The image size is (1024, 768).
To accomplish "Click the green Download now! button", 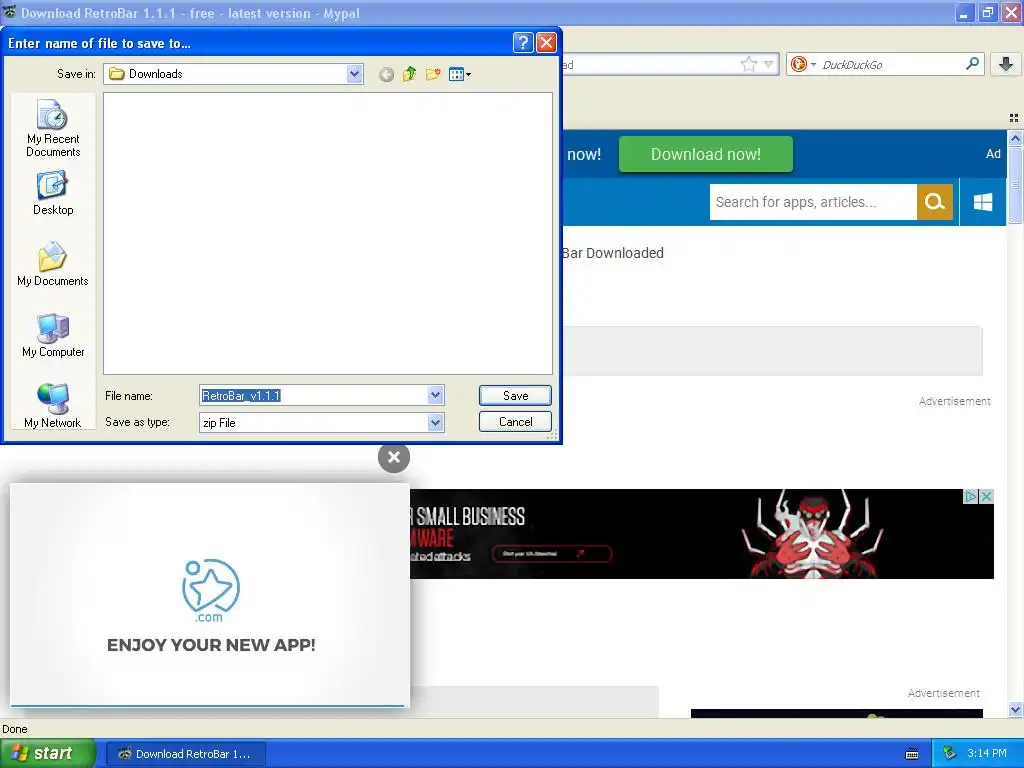I will [x=706, y=154].
